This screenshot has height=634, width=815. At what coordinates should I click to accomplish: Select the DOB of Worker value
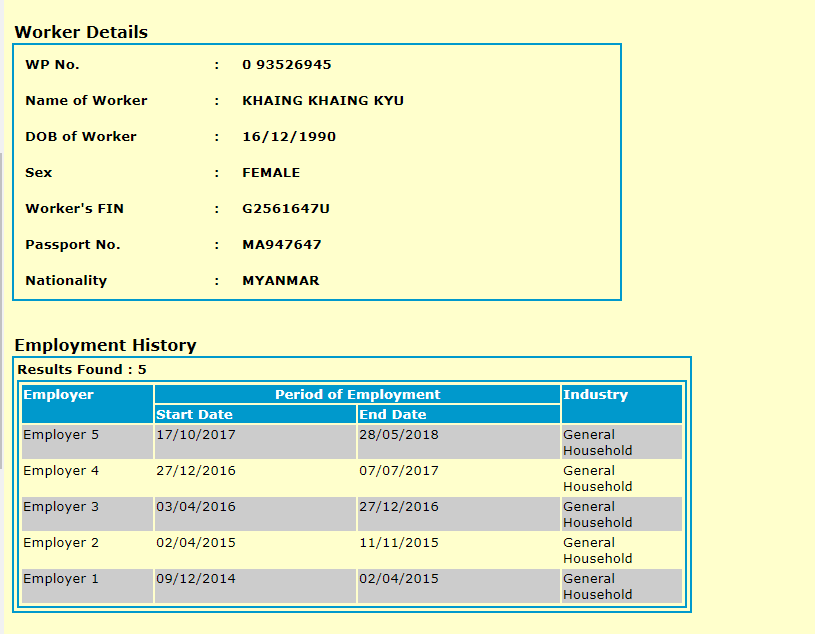288,137
